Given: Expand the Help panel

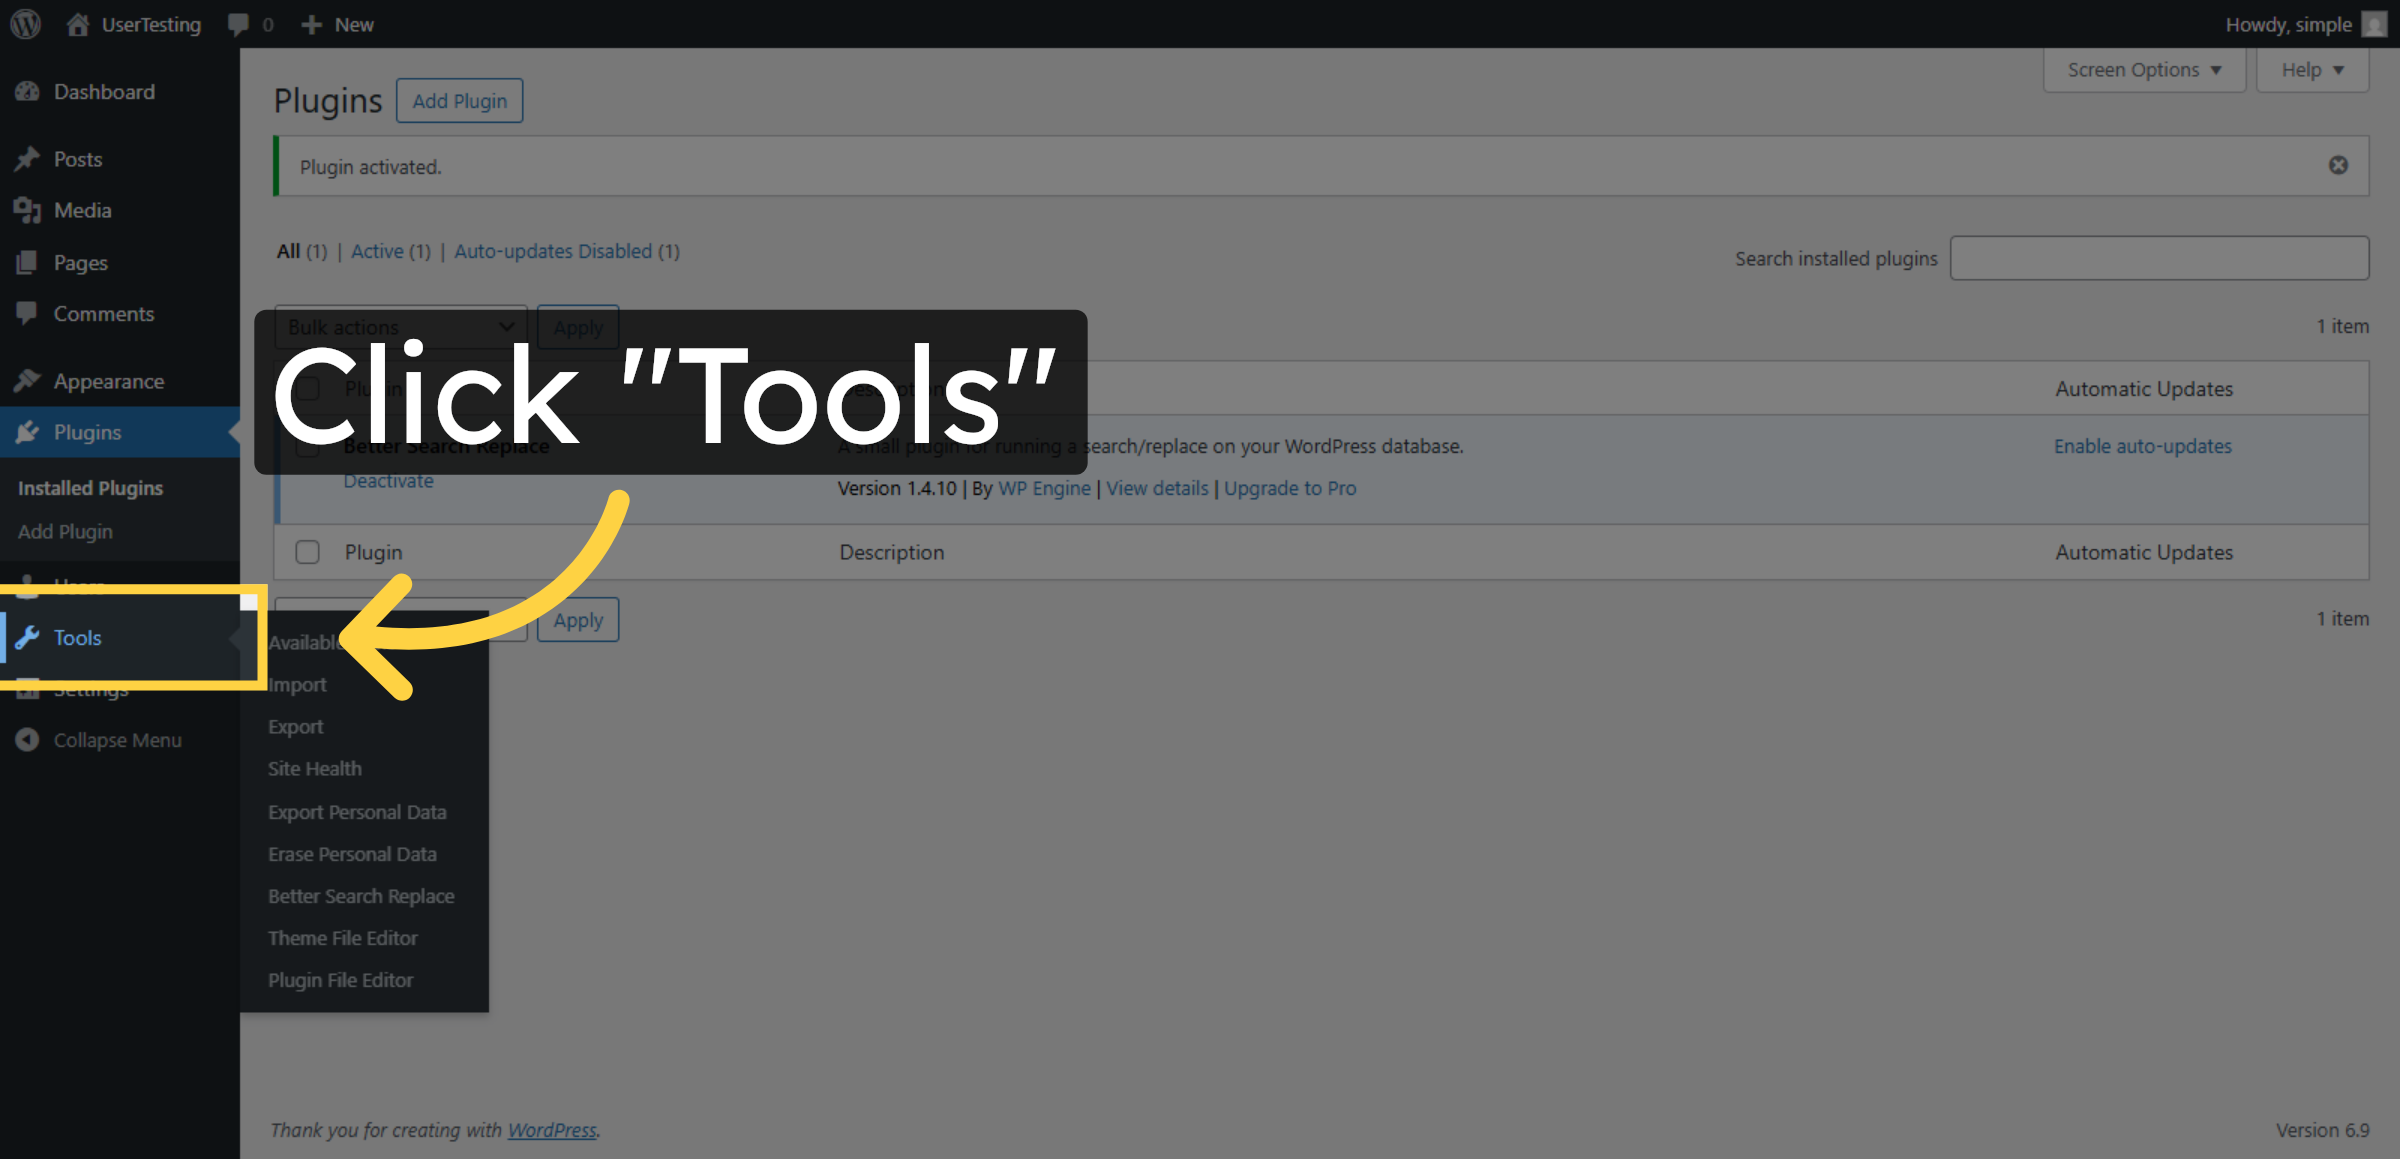Looking at the screenshot, I should click(x=2310, y=69).
